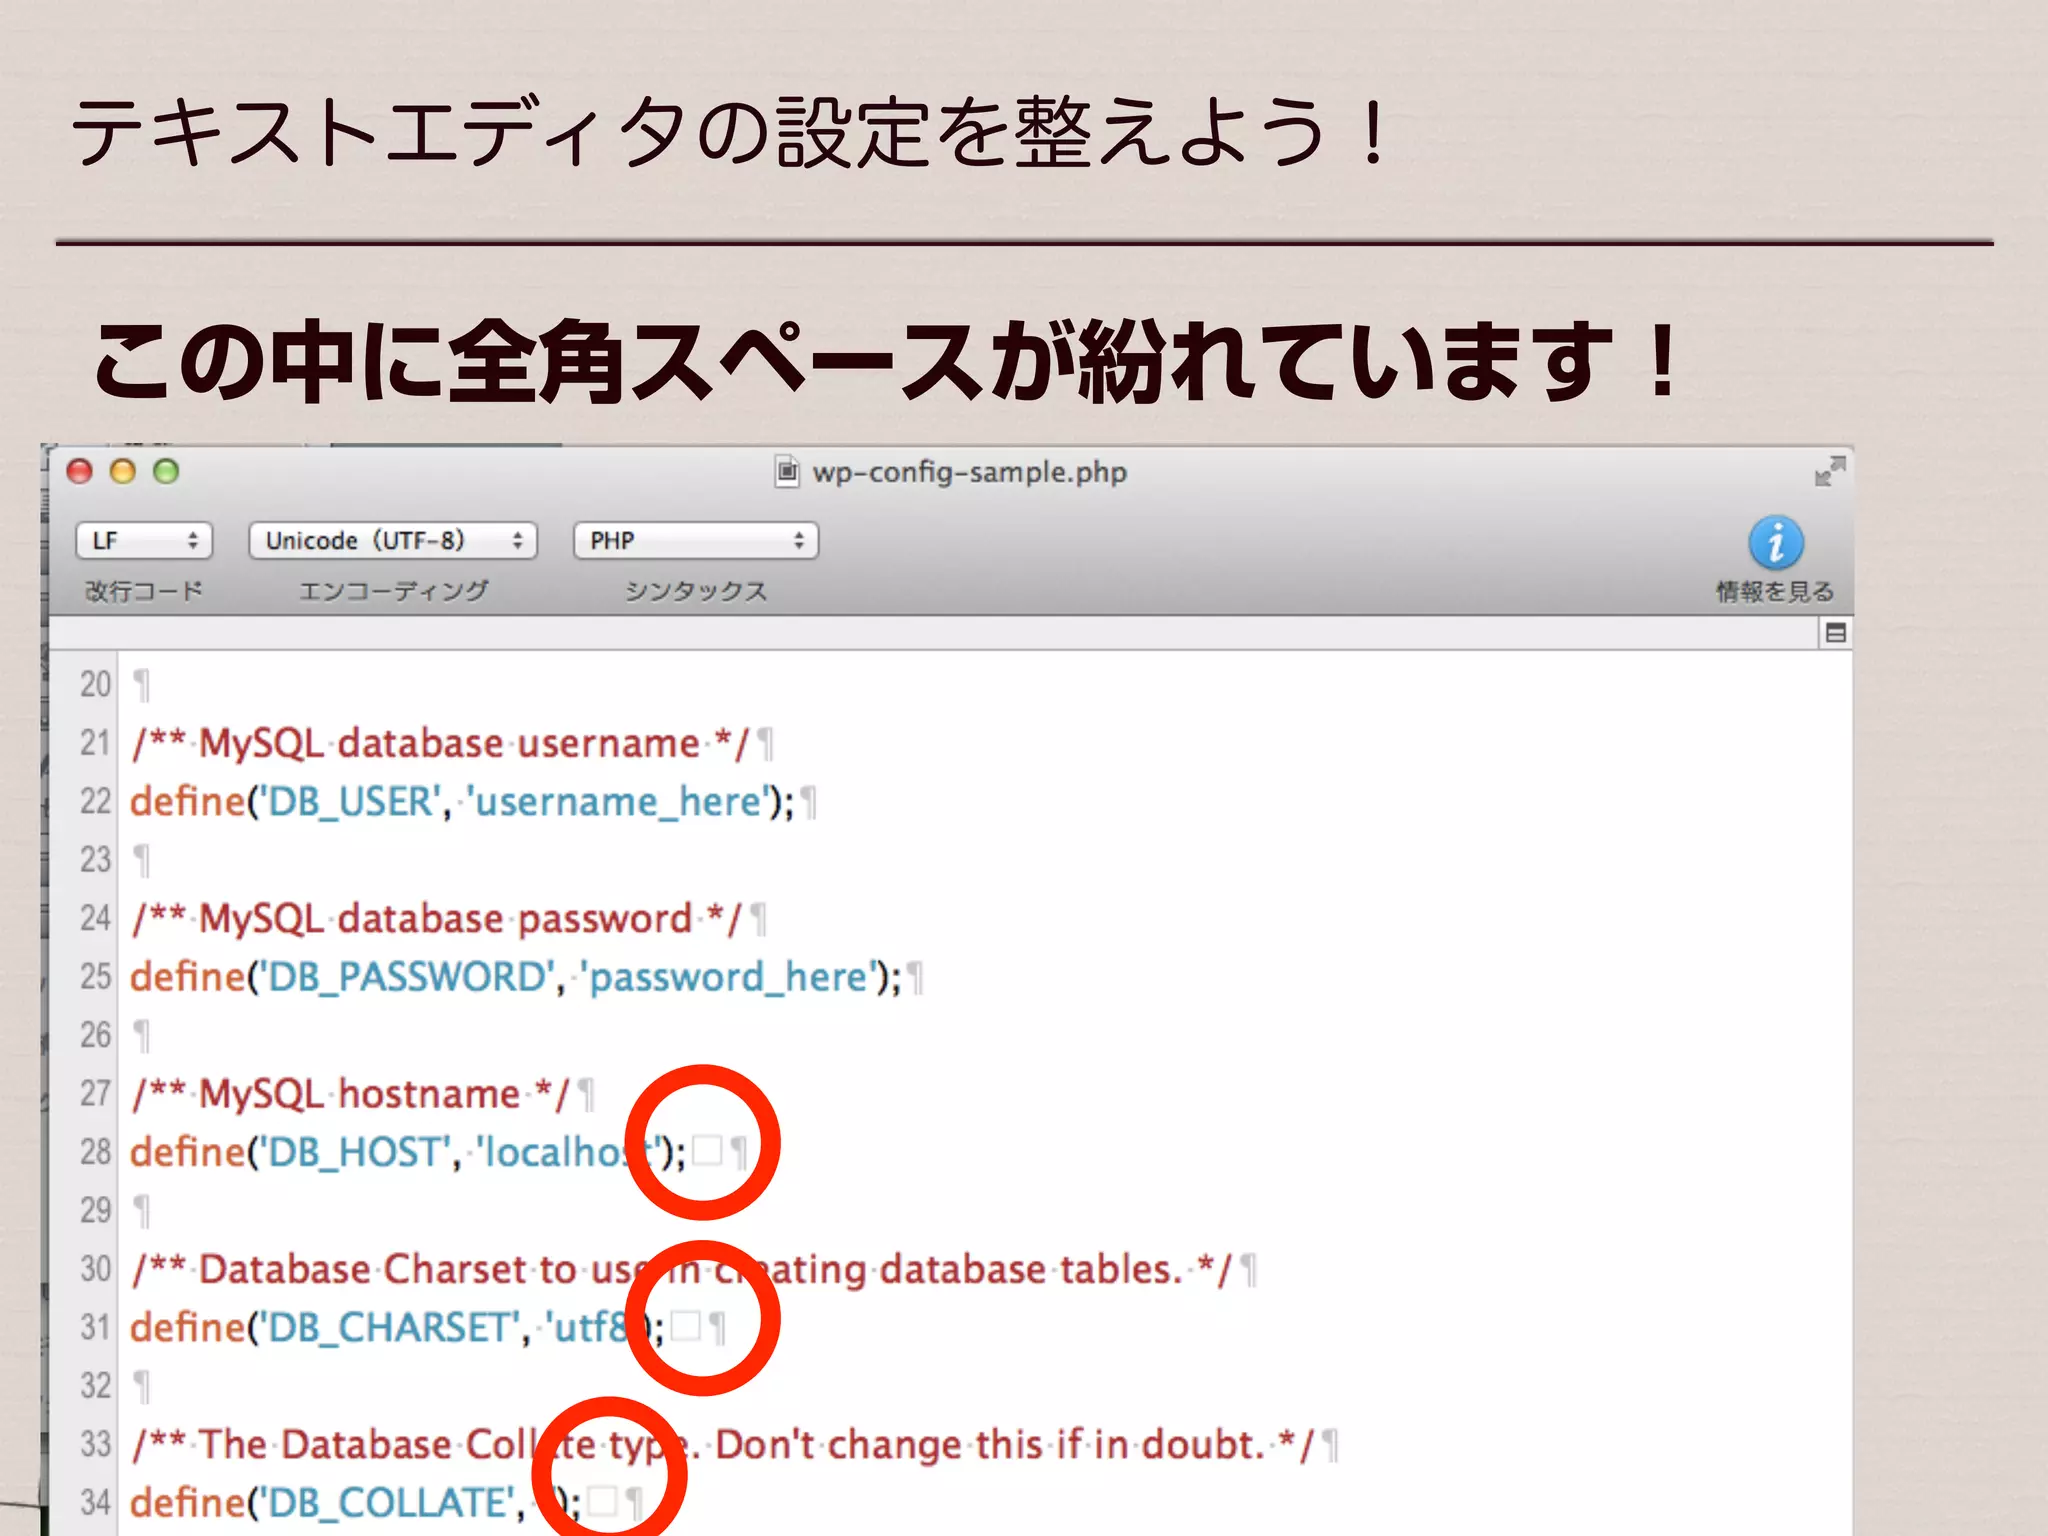
Task: Click the blue info icon
Action: [1776, 543]
